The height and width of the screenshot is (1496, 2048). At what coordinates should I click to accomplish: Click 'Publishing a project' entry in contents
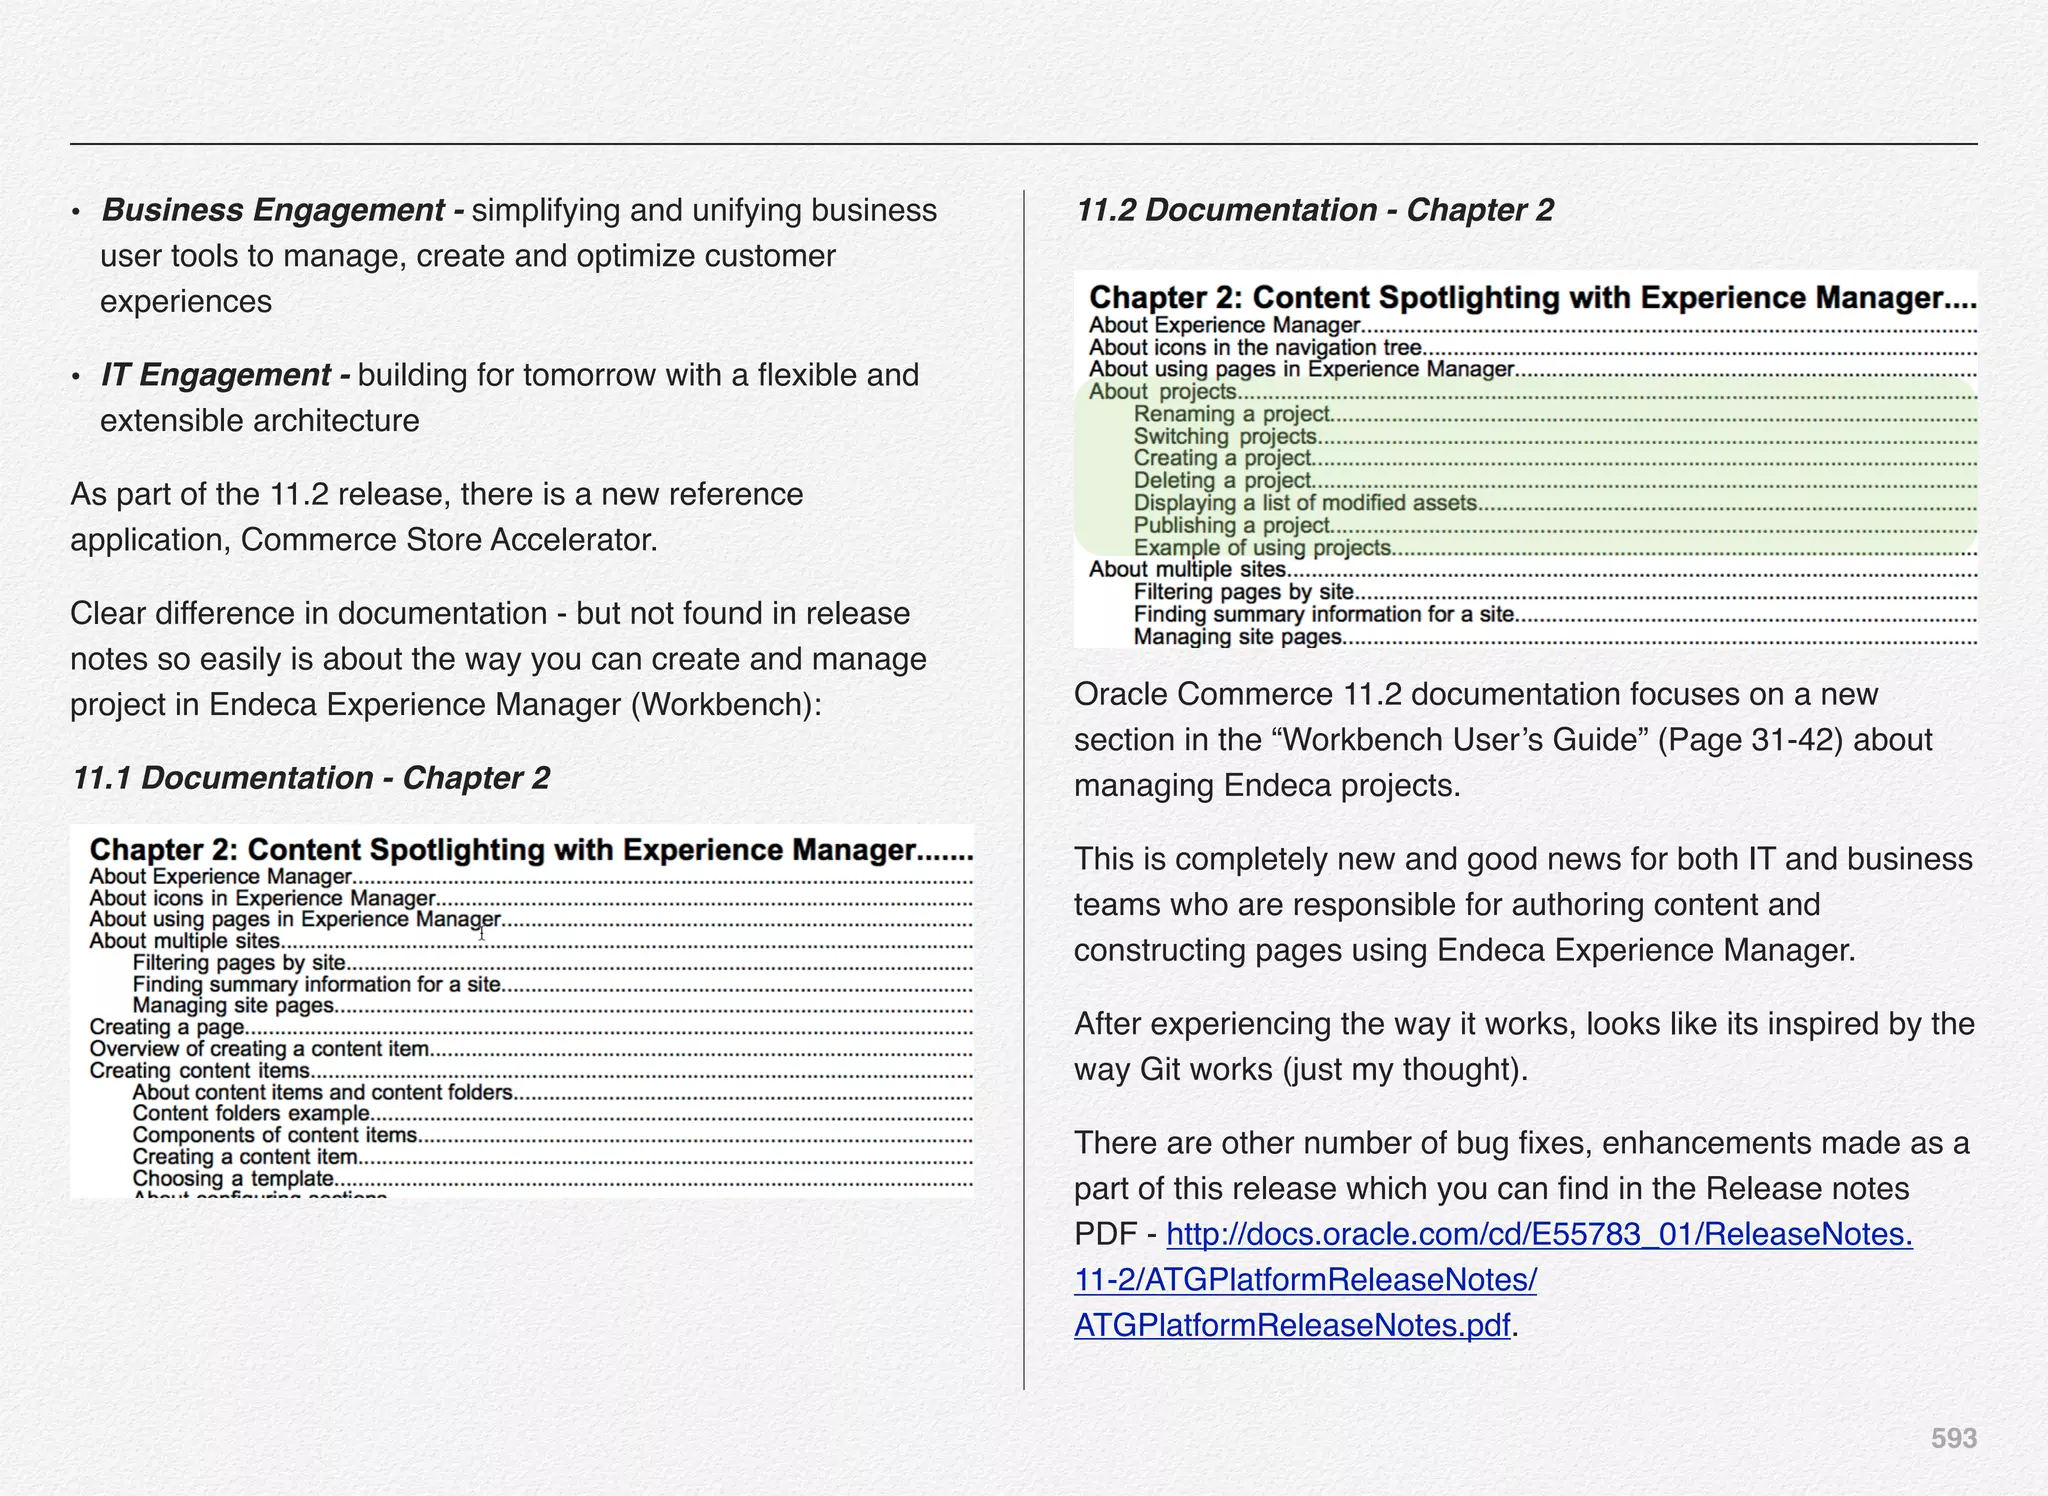1231,525
